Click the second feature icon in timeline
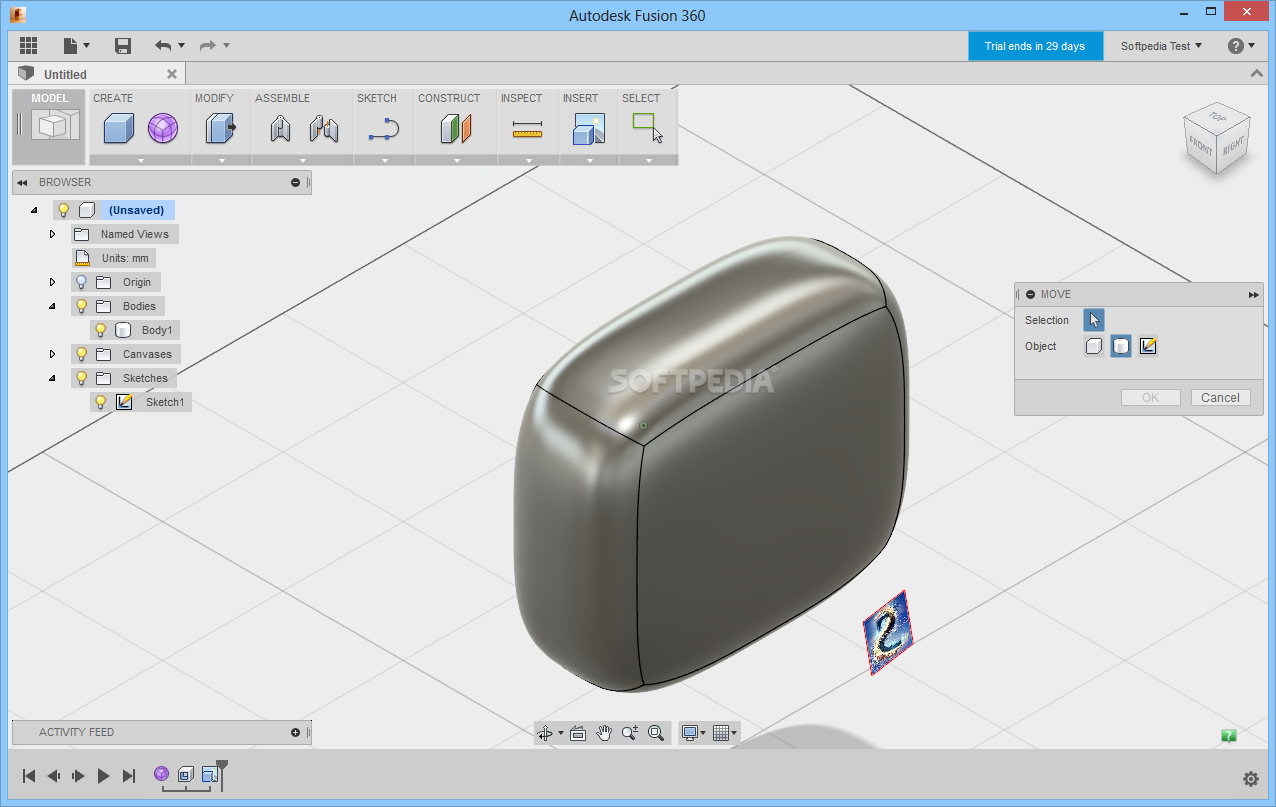Viewport: 1276px width, 807px height. click(186, 774)
